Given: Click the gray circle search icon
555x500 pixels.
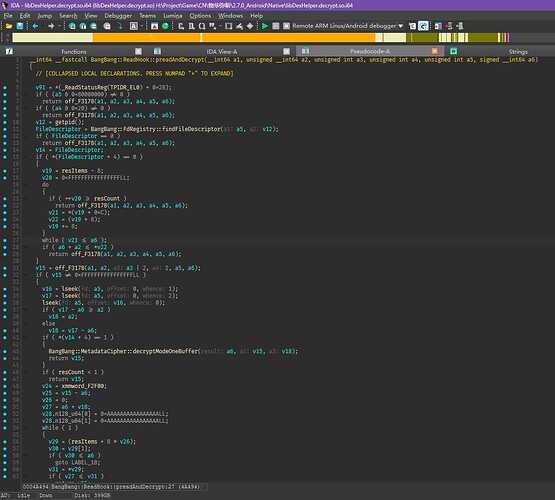Looking at the screenshot, I should point(107,26).
